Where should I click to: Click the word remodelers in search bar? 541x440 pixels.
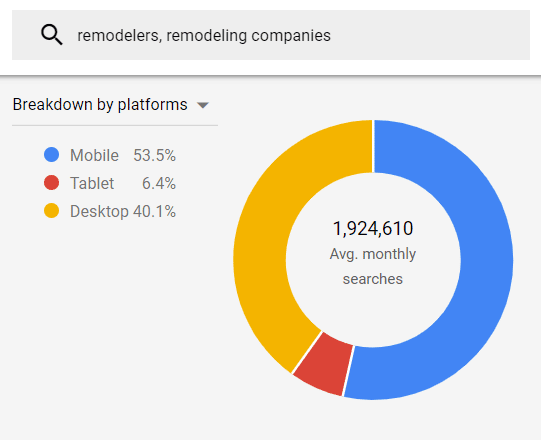(x=118, y=36)
